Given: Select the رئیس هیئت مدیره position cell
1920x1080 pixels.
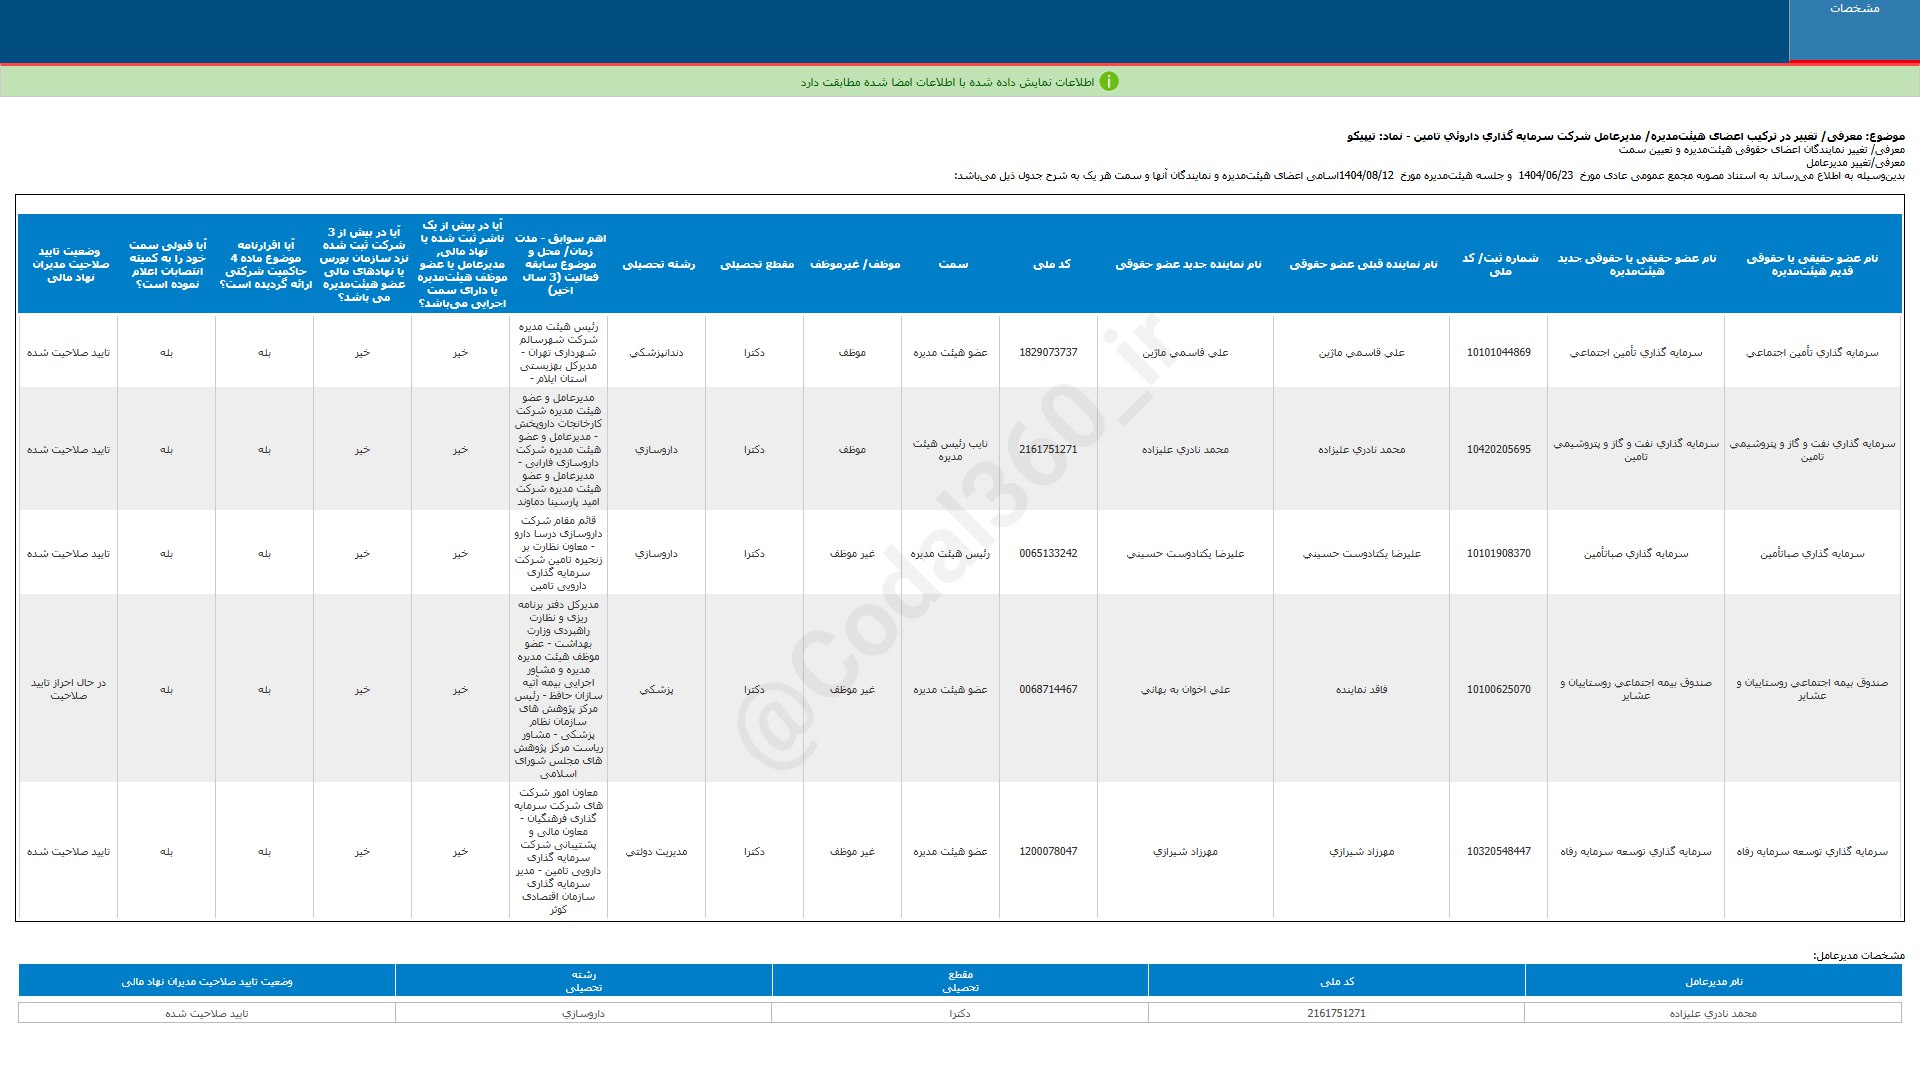Looking at the screenshot, I should 950,554.
